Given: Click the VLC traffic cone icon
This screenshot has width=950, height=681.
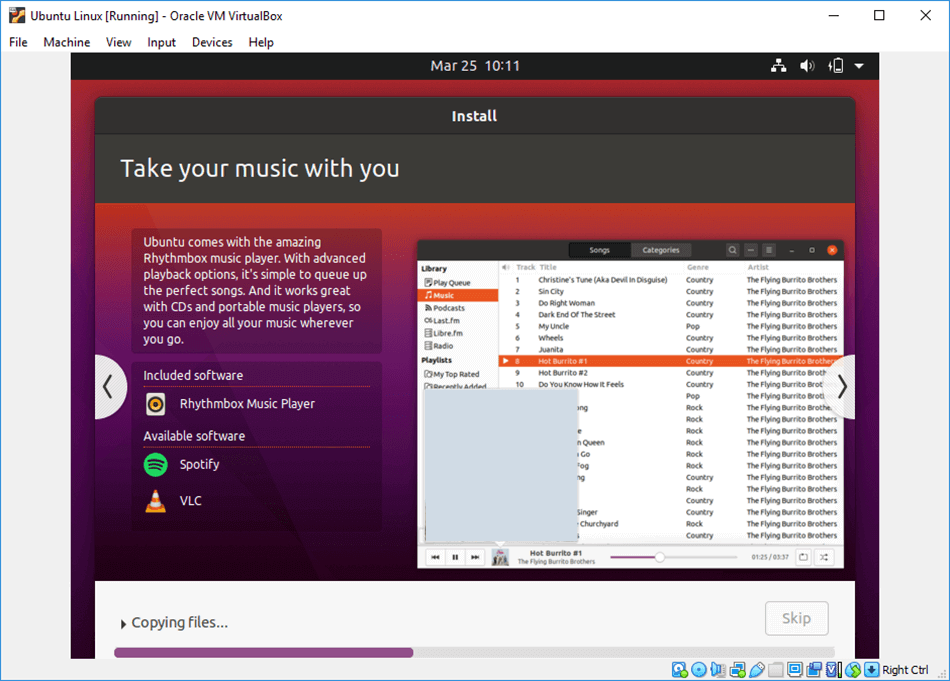Looking at the screenshot, I should coord(156,501).
